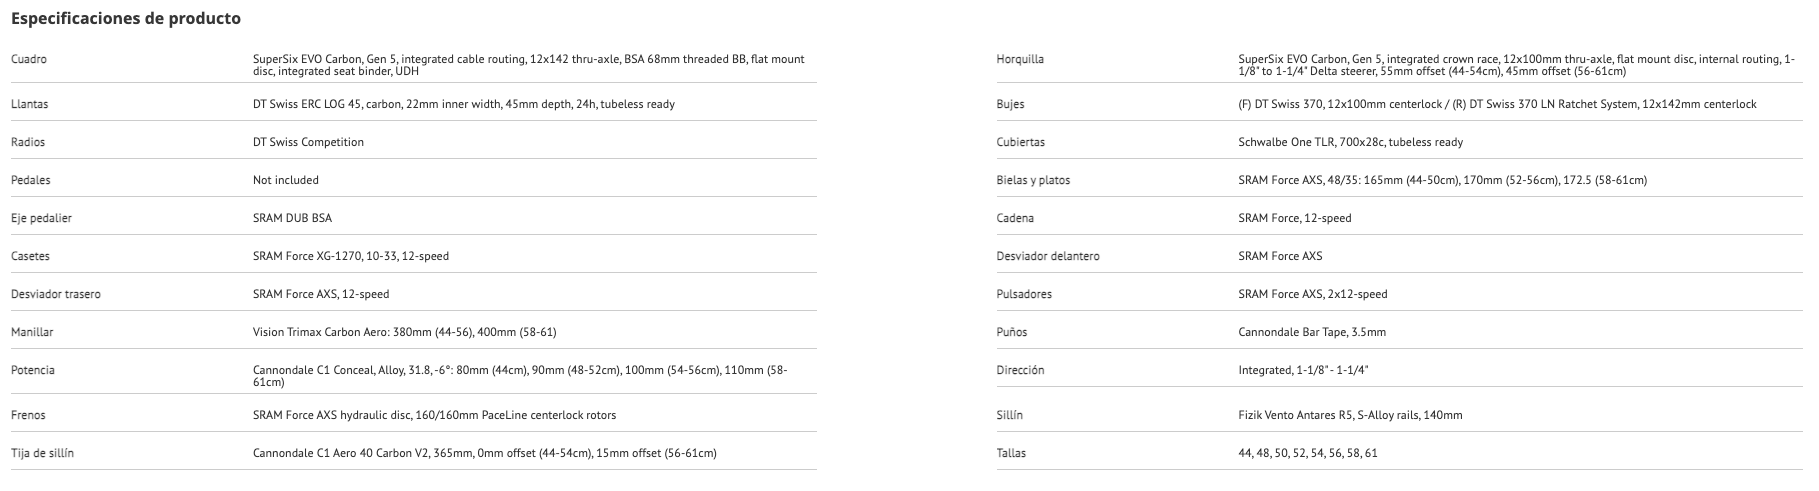
Task: Click the 'Cuadro' specification label
Action: tap(29, 60)
